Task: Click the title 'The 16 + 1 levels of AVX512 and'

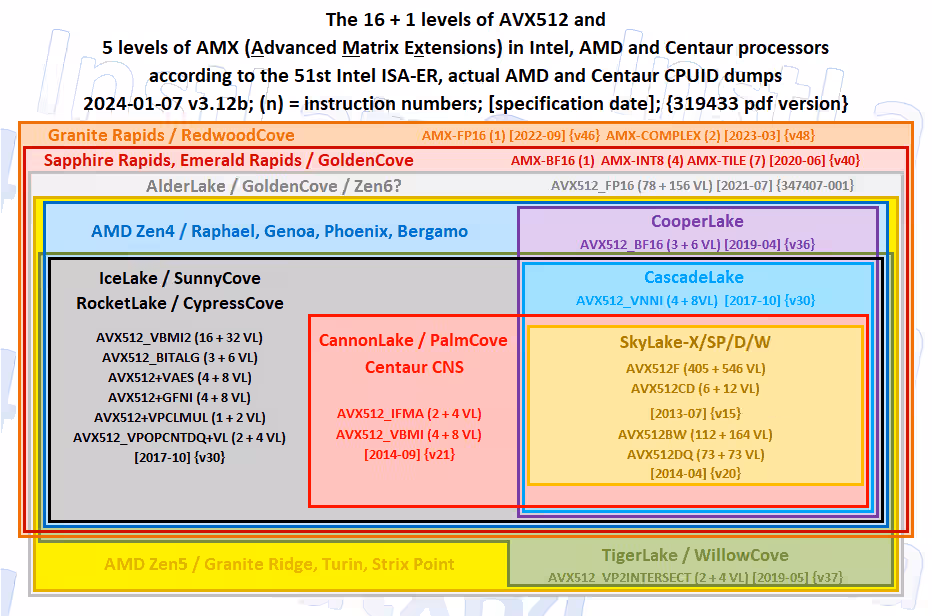Action: click(465, 20)
